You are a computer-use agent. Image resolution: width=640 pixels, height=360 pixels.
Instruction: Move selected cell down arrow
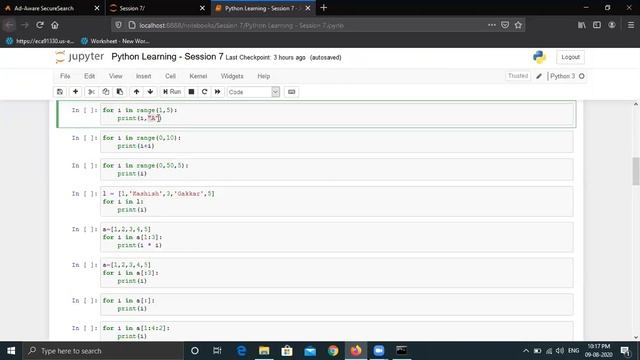[150, 92]
